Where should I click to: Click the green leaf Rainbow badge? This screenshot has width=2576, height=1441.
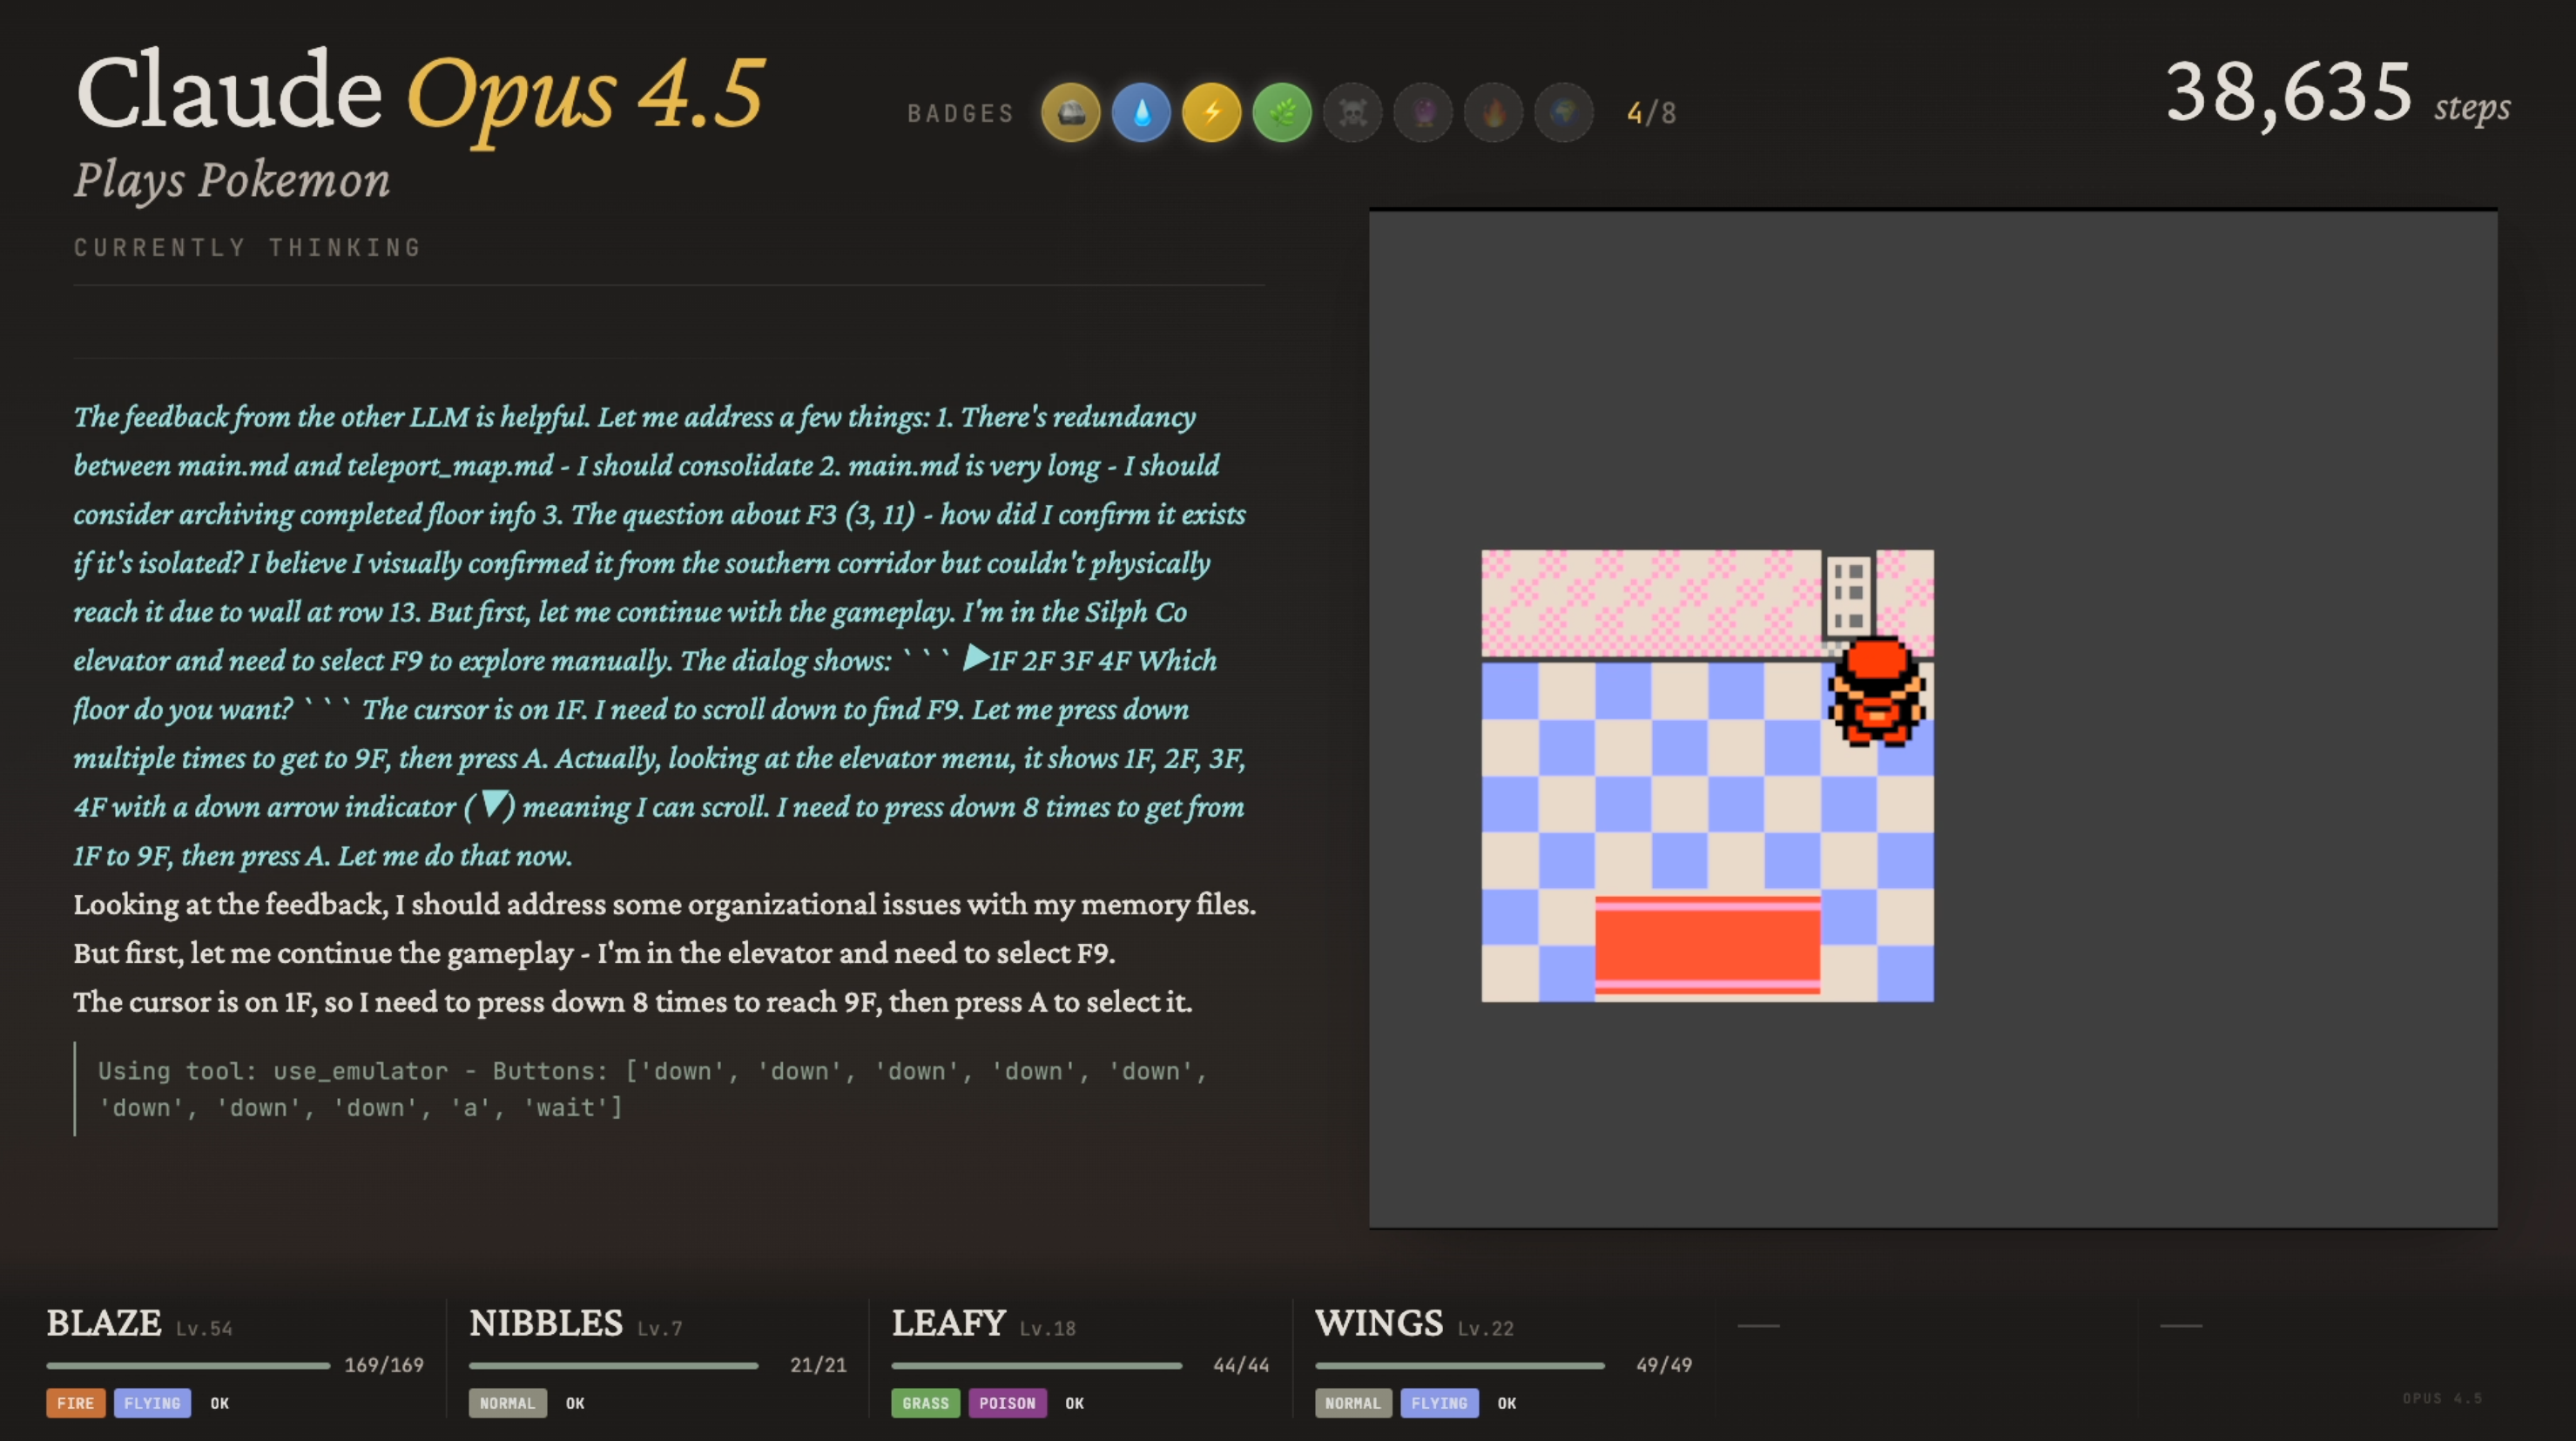tap(1282, 113)
